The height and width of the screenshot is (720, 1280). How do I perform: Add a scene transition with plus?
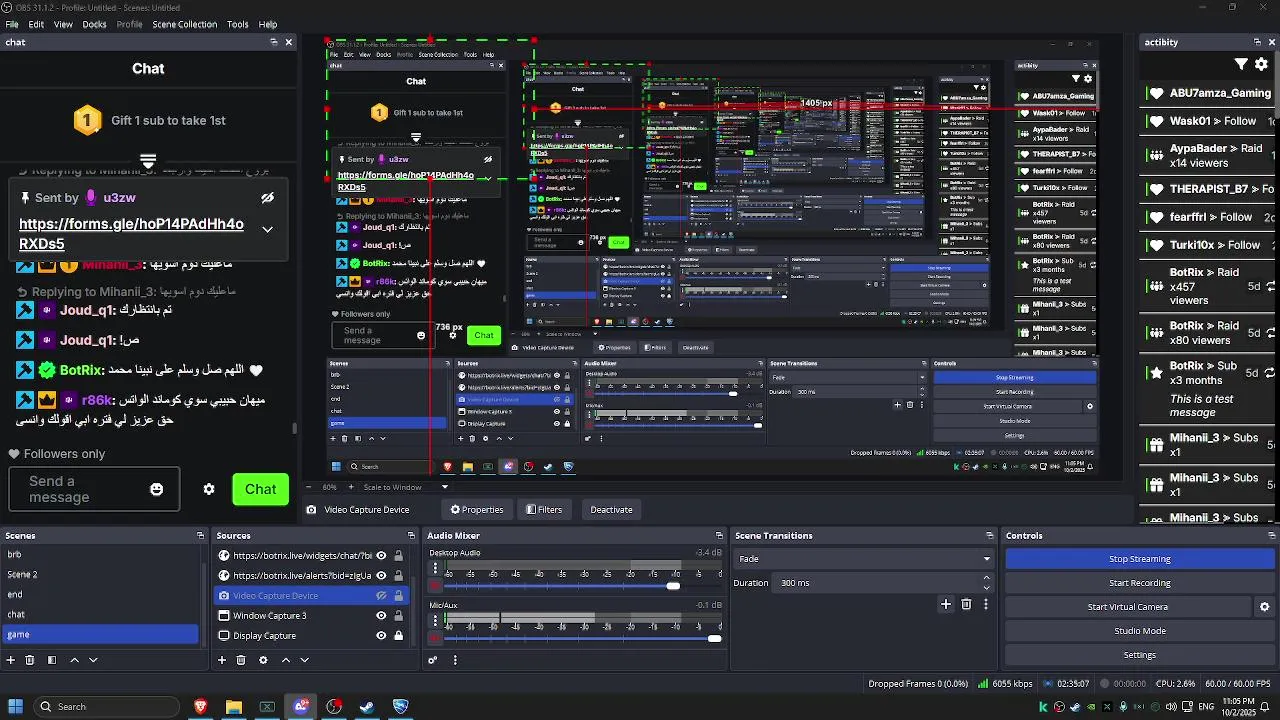945,604
